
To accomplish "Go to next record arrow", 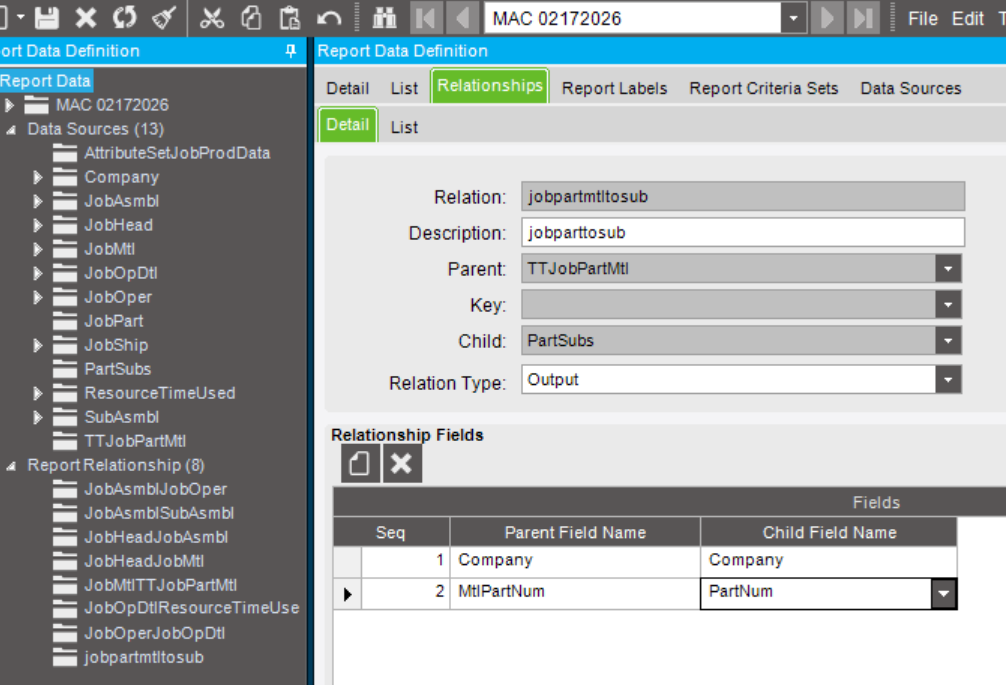I will tap(827, 18).
